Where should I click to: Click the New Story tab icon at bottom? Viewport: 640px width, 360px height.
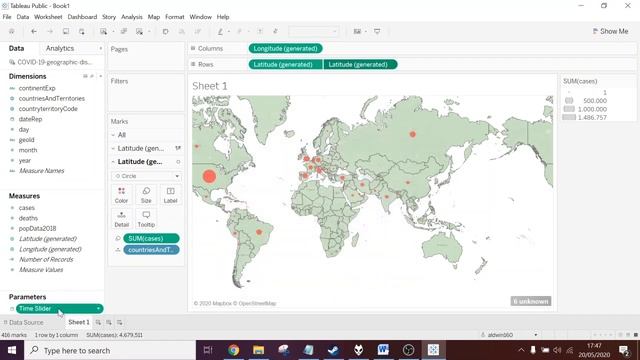[x=120, y=322]
